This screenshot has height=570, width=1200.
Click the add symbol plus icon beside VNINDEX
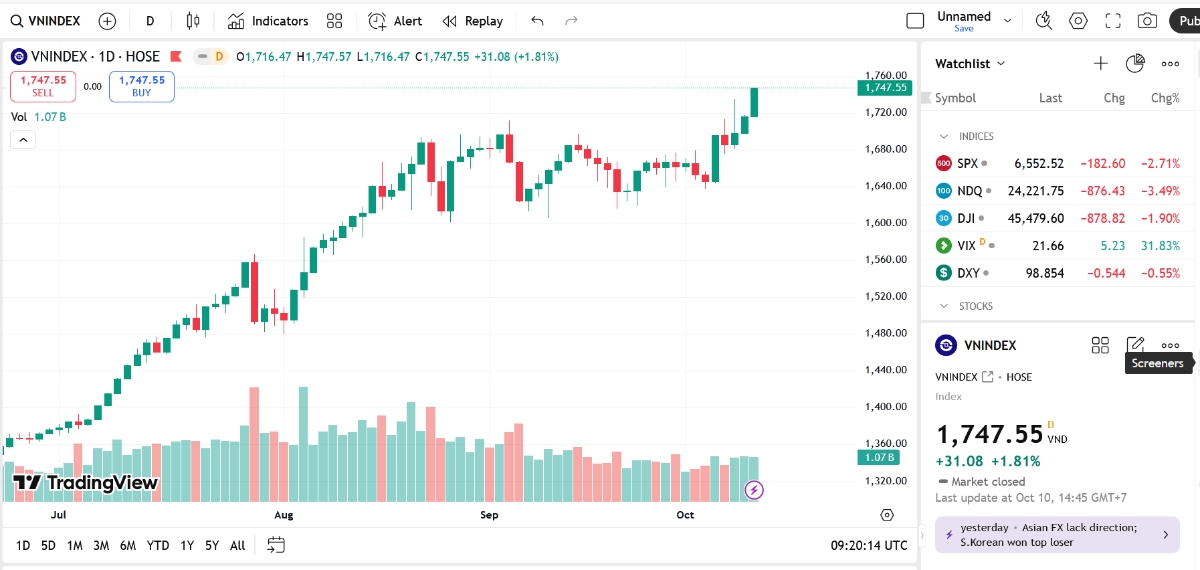(x=107, y=21)
